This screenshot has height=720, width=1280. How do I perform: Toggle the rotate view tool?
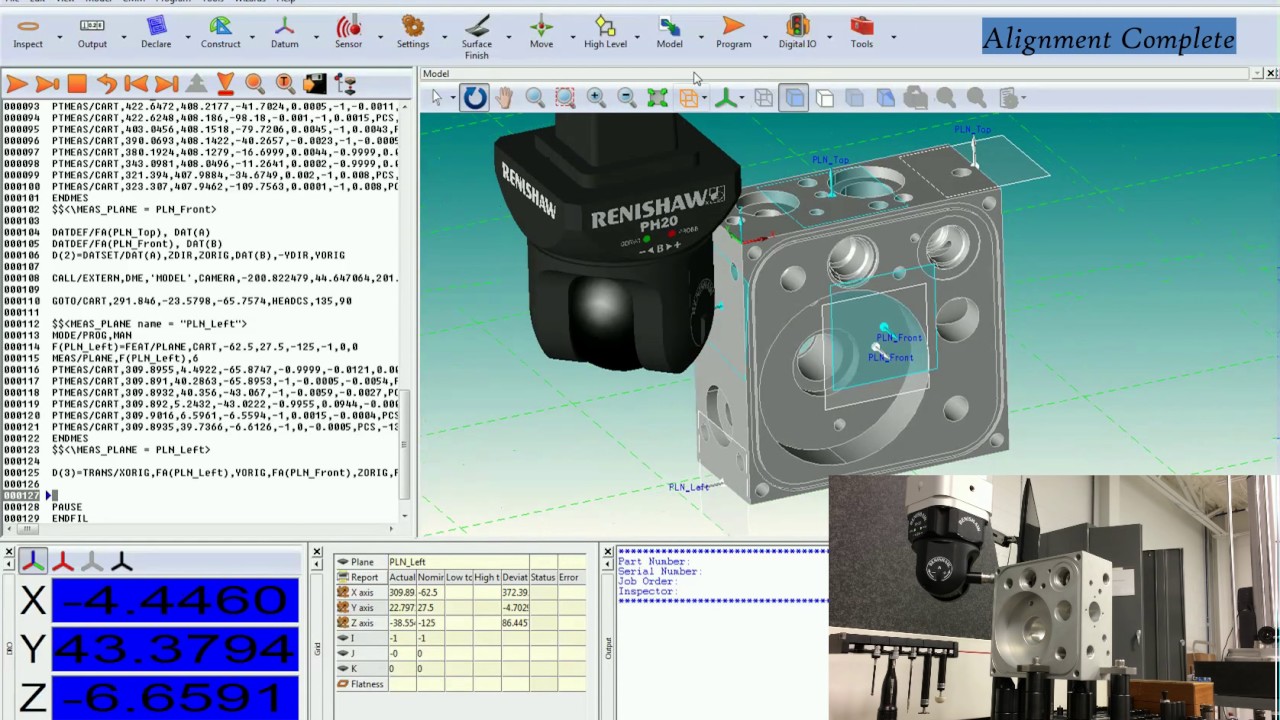[x=474, y=97]
